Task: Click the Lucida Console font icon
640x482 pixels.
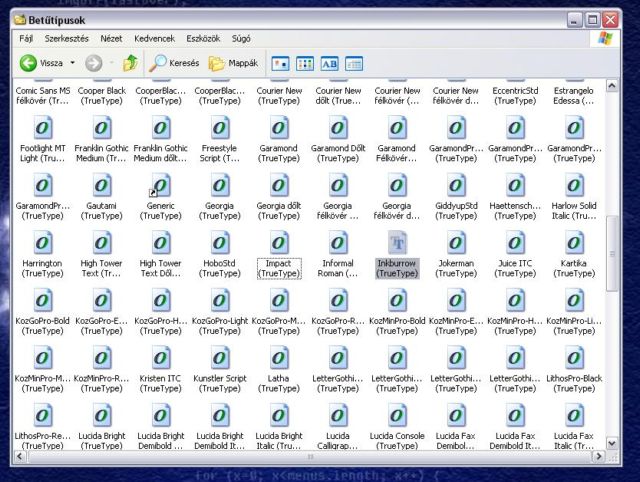Action: (x=397, y=416)
